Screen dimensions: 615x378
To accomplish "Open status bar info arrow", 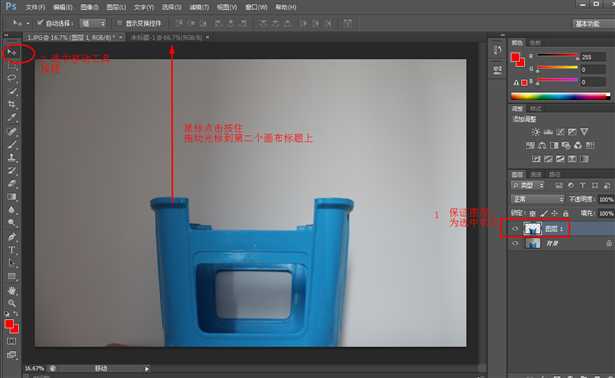I will point(147,369).
